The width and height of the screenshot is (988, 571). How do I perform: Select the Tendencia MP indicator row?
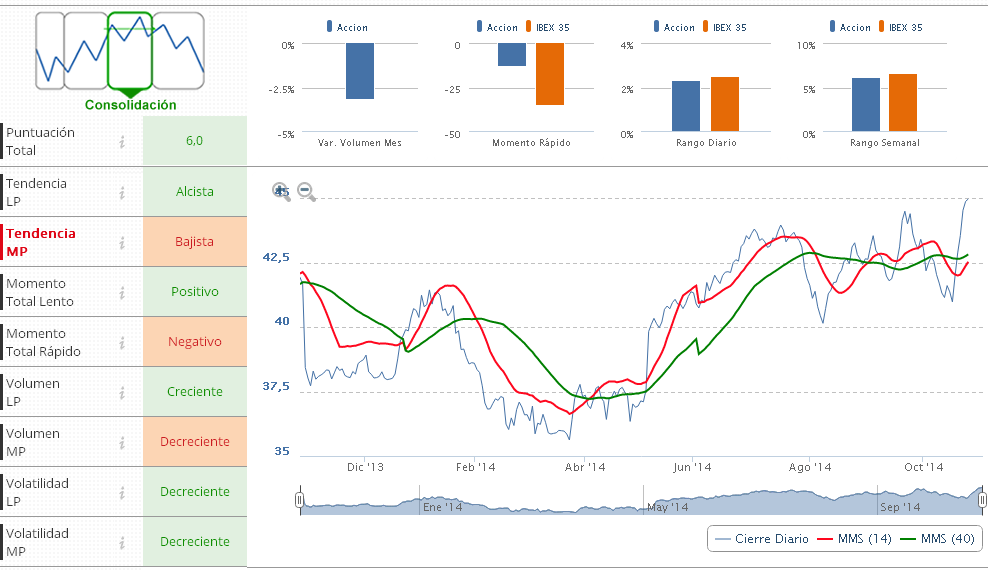60,242
